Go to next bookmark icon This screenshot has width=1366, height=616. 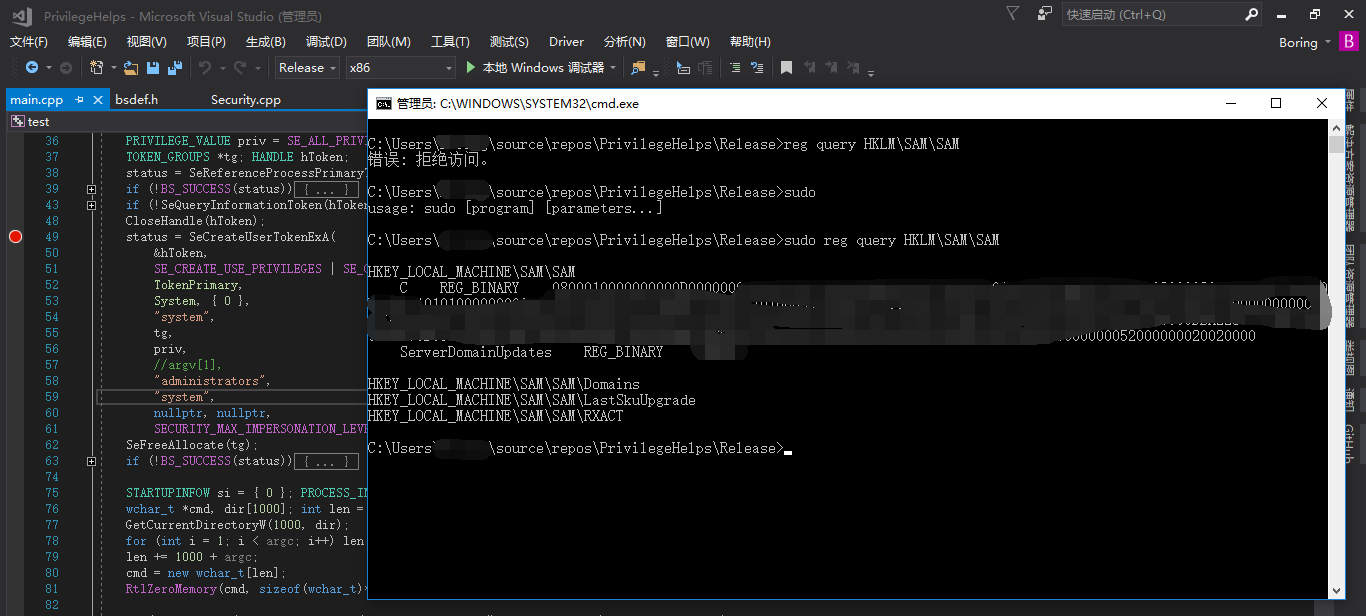click(x=830, y=68)
